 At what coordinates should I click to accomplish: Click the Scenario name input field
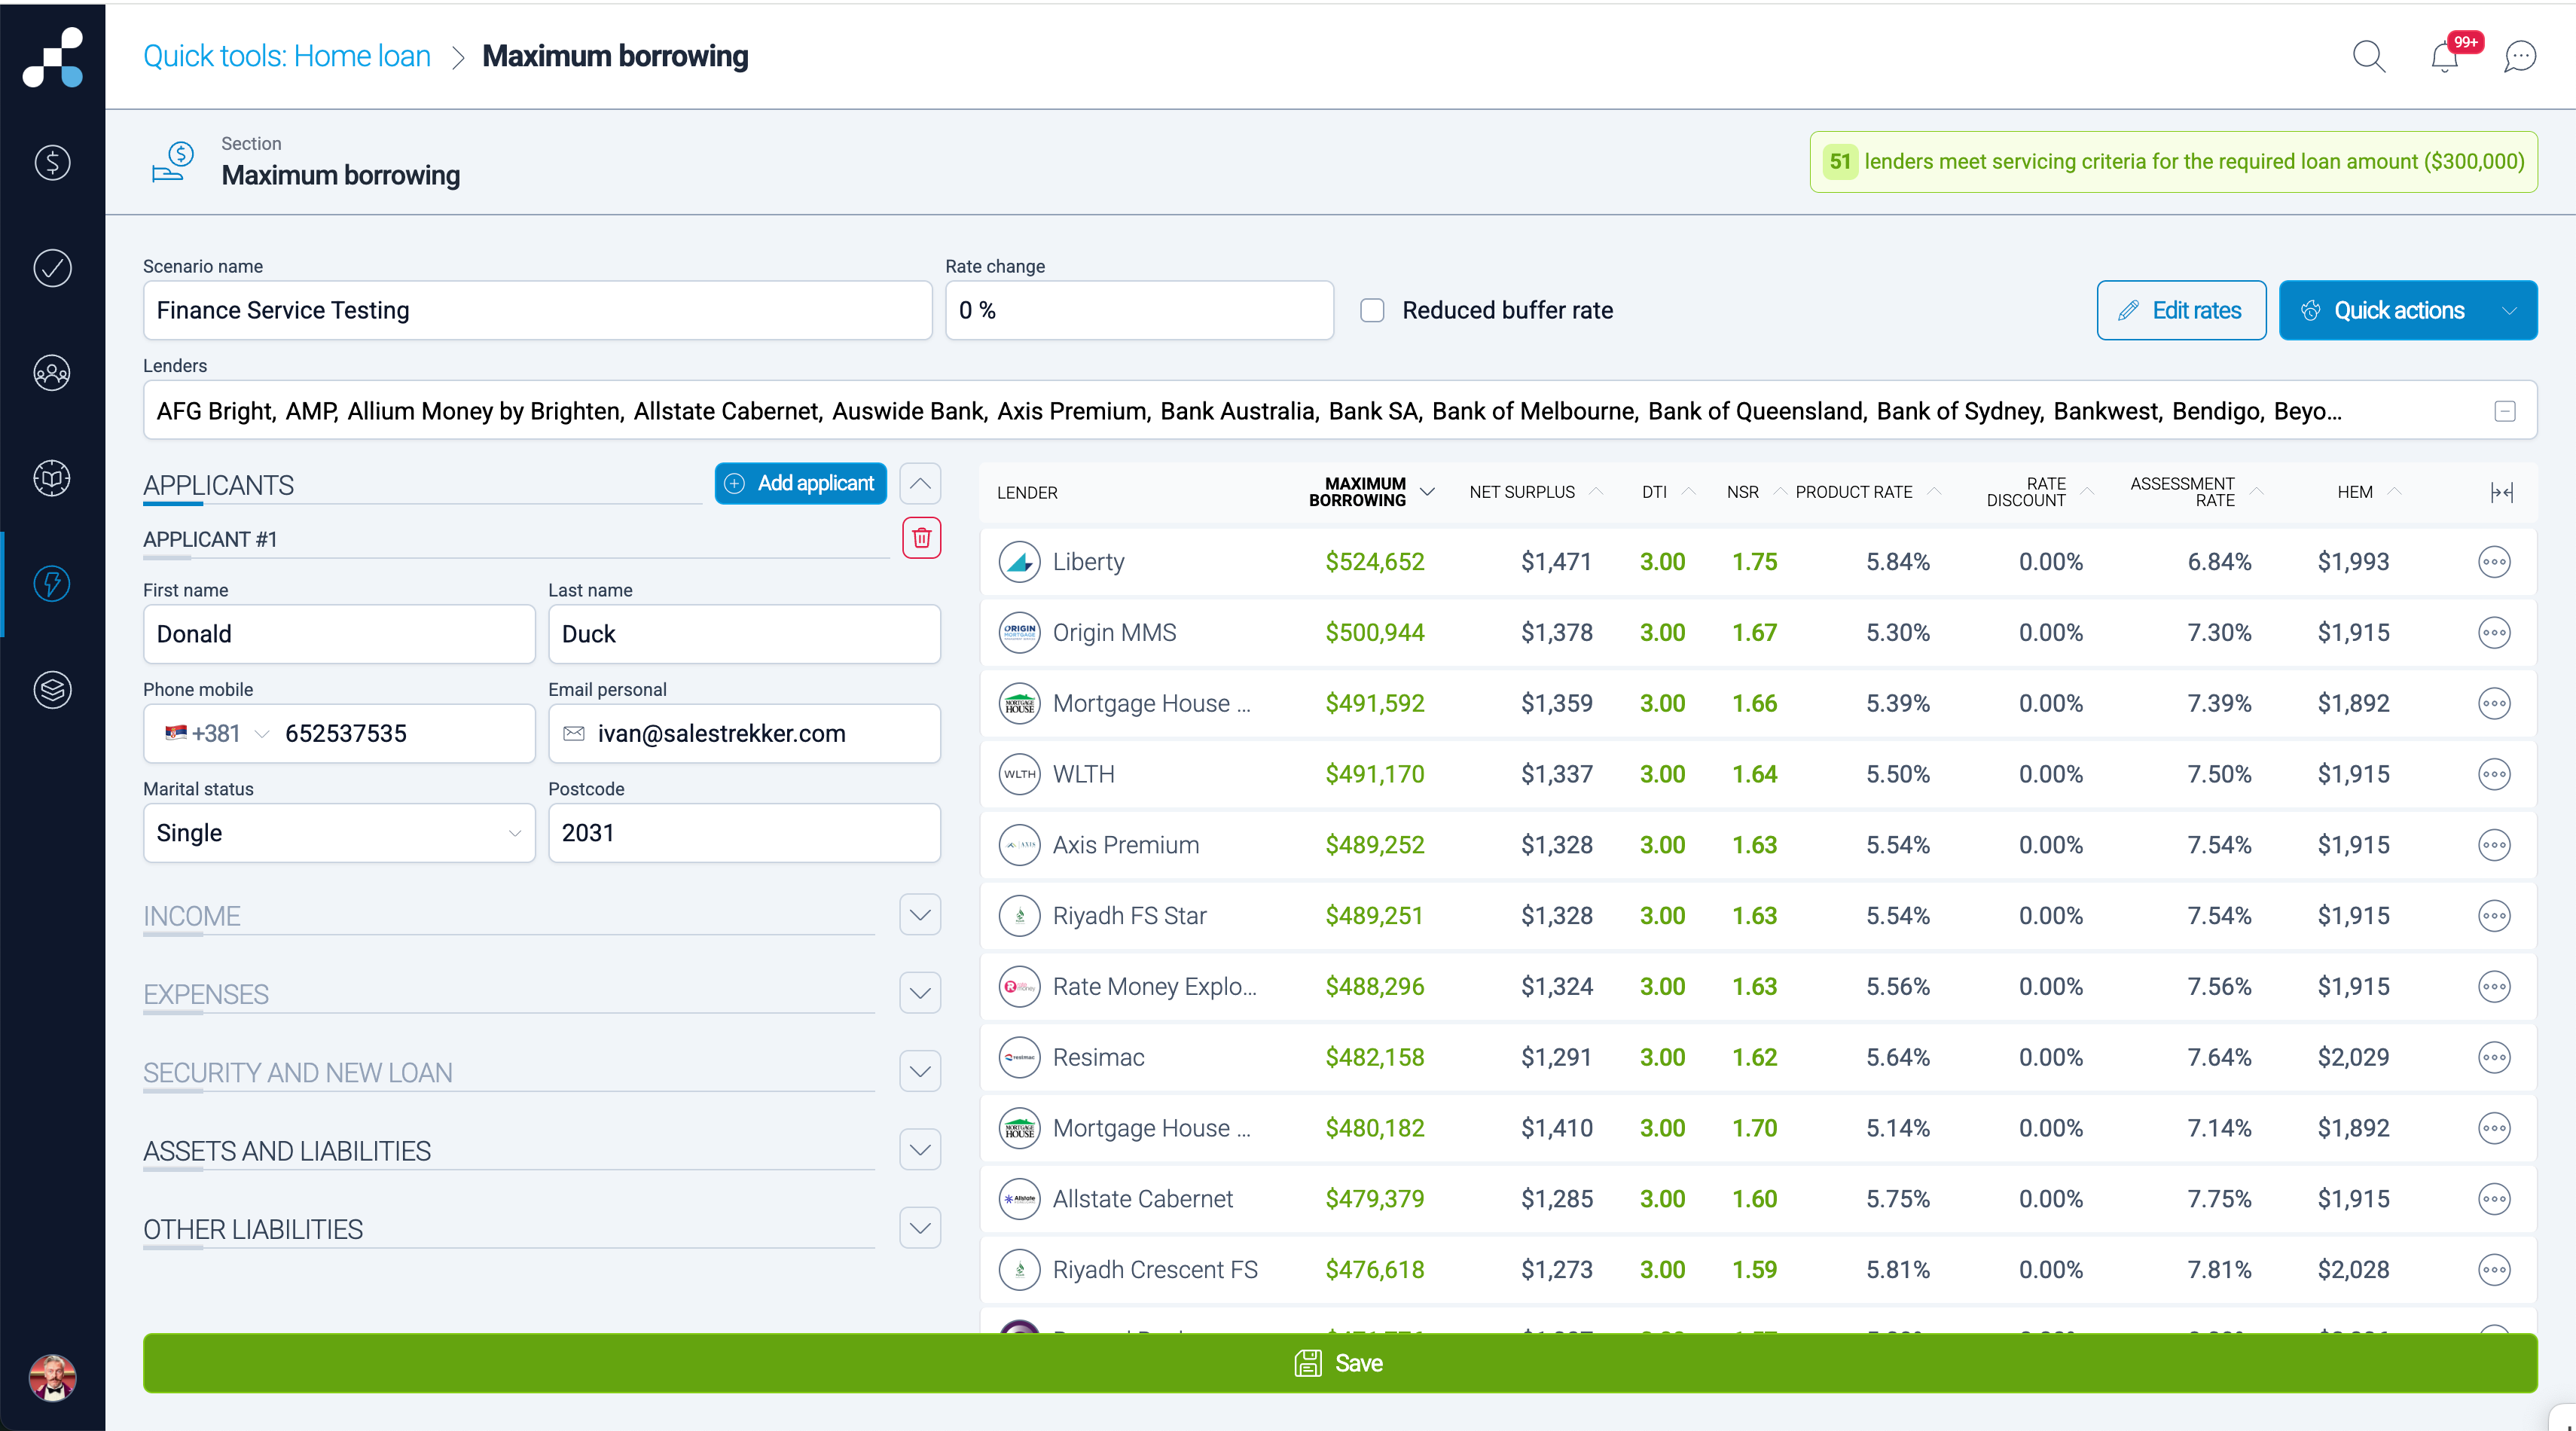point(537,310)
